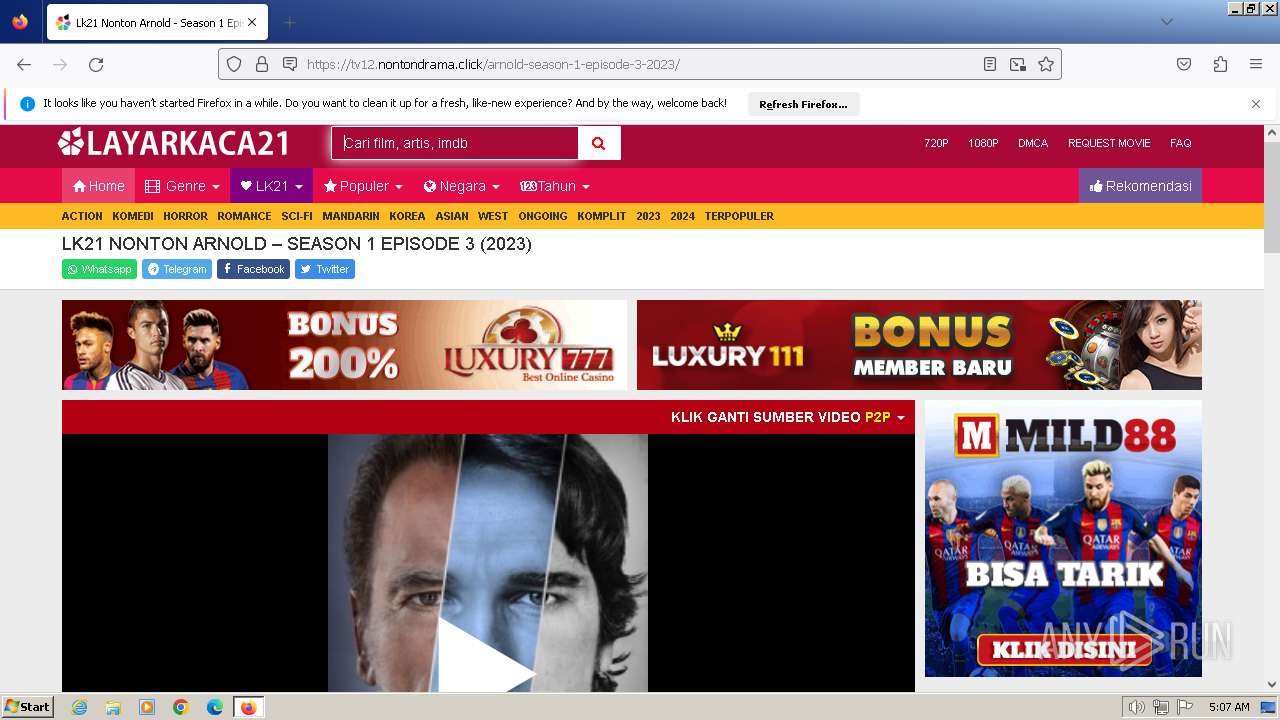Go to the Home menu item

click(98, 186)
